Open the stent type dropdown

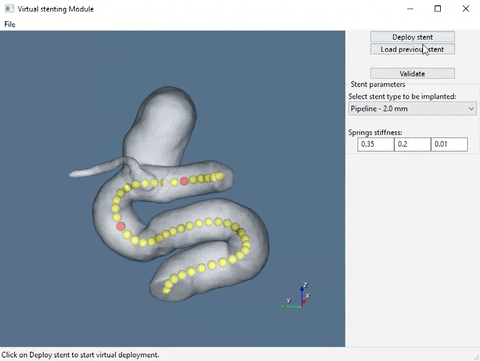[412, 109]
